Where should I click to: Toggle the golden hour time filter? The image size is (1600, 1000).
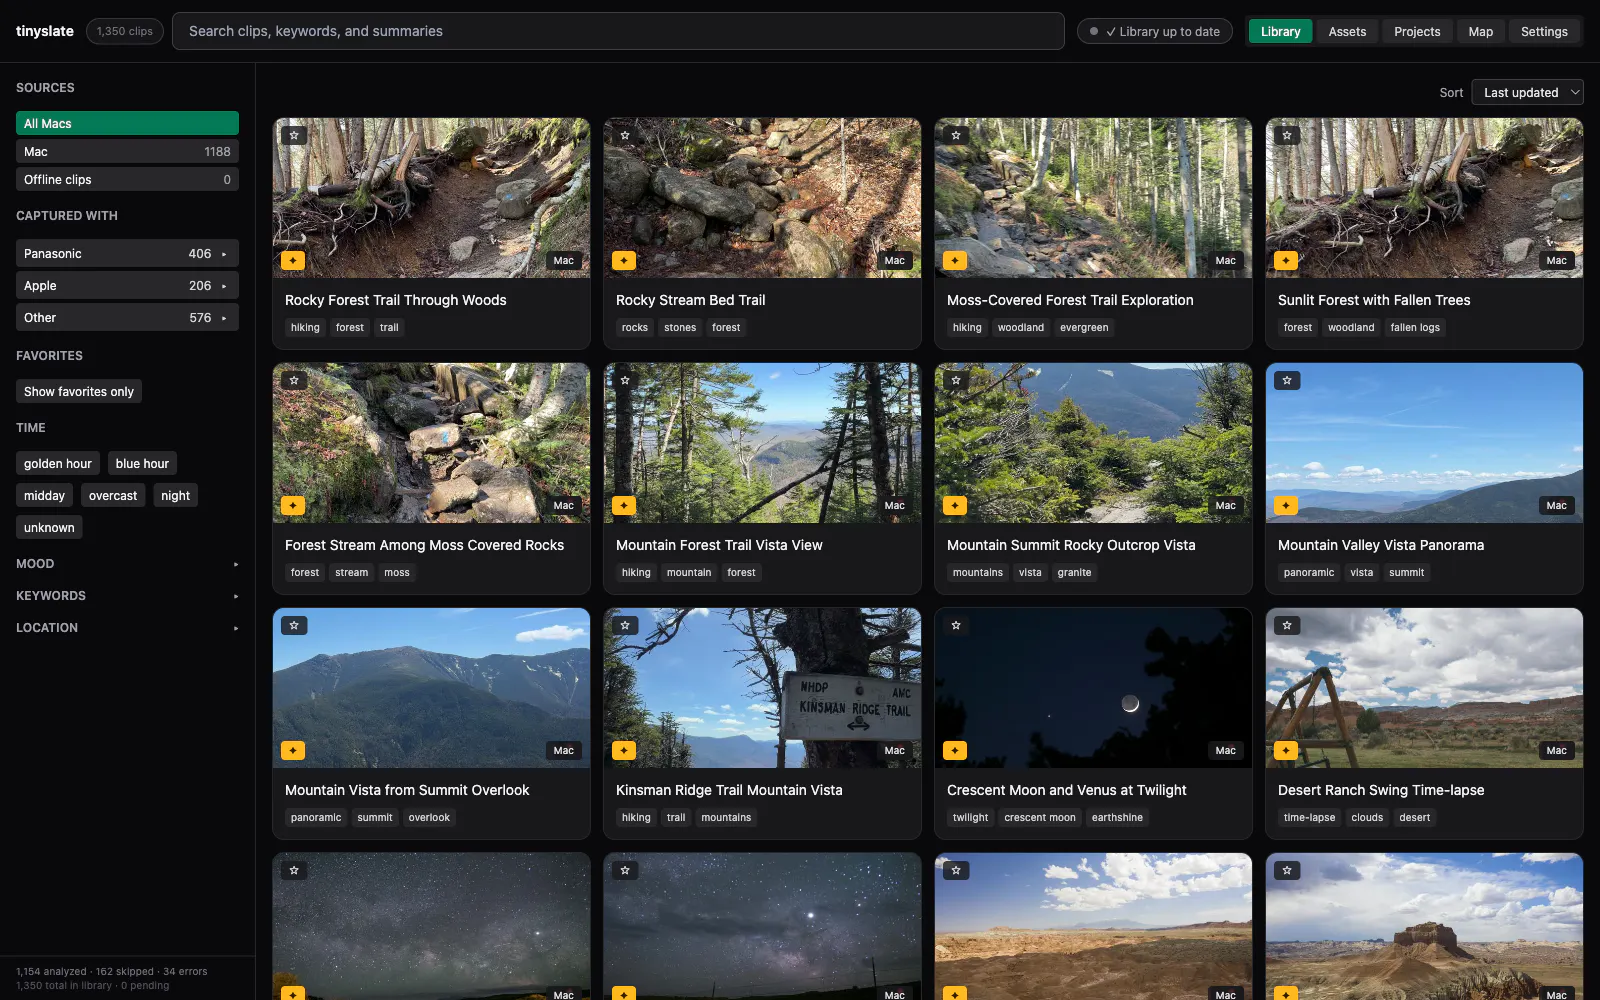pyautogui.click(x=58, y=463)
